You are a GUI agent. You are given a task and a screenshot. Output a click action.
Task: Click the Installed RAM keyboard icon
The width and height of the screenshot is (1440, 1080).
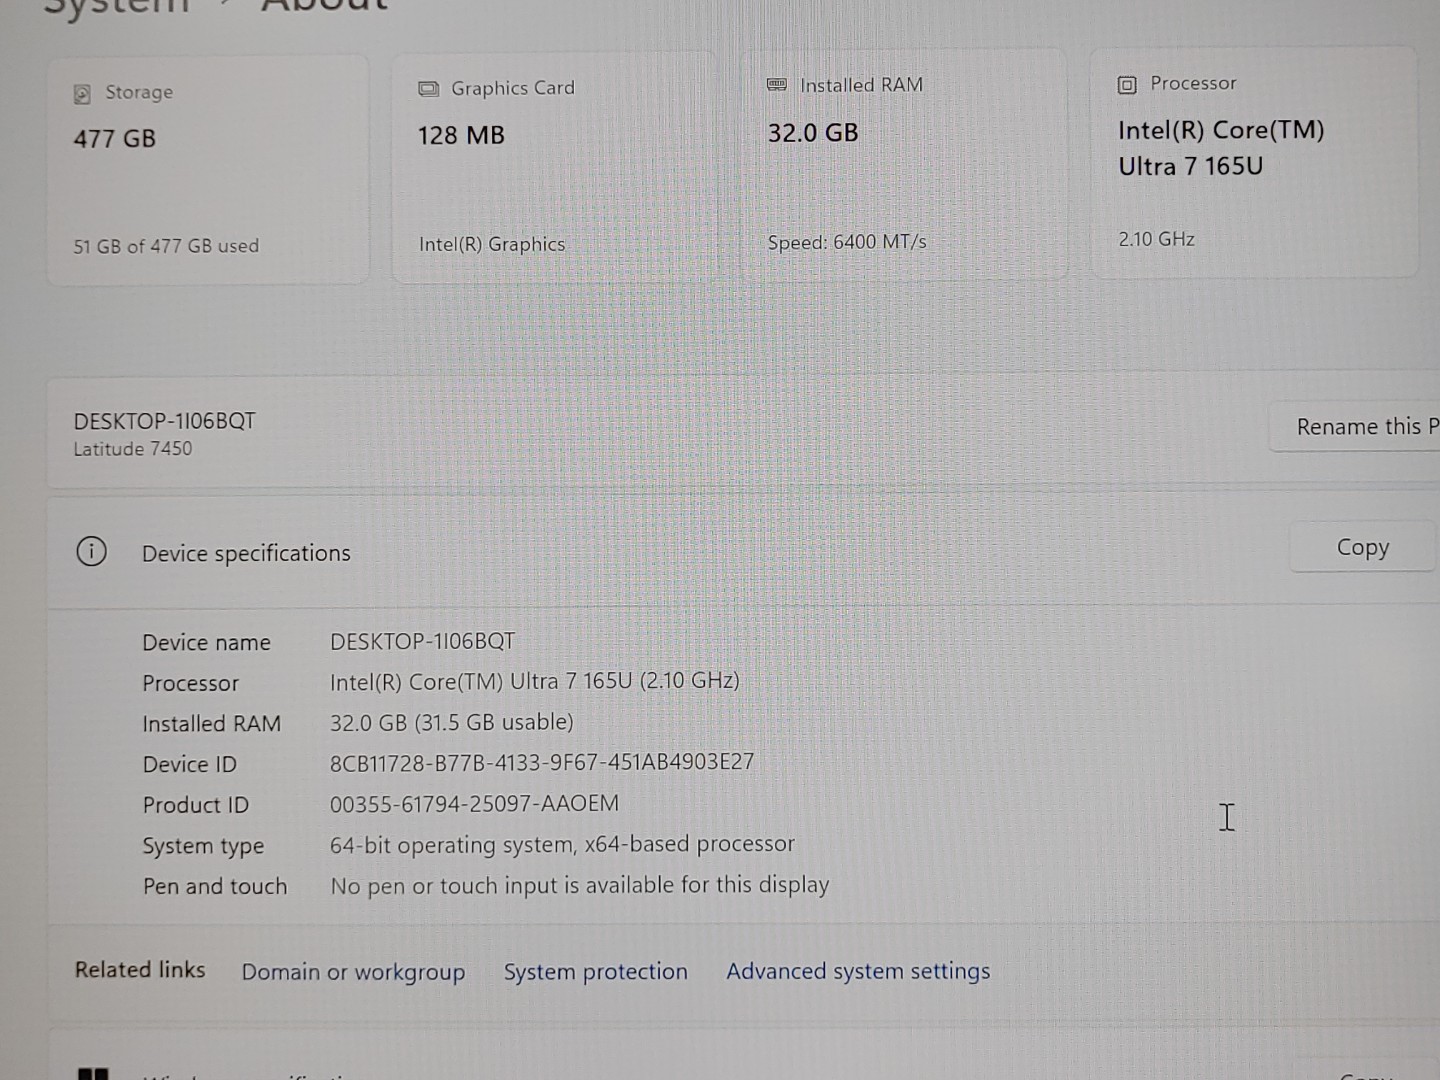pos(776,85)
